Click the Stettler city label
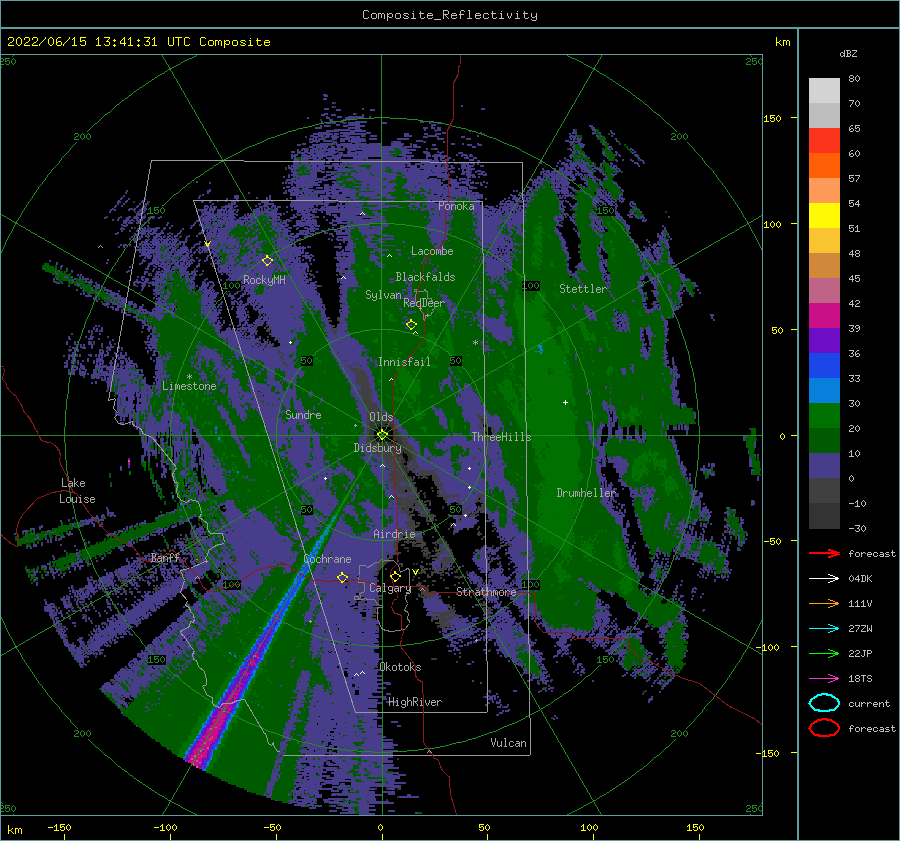 click(583, 289)
